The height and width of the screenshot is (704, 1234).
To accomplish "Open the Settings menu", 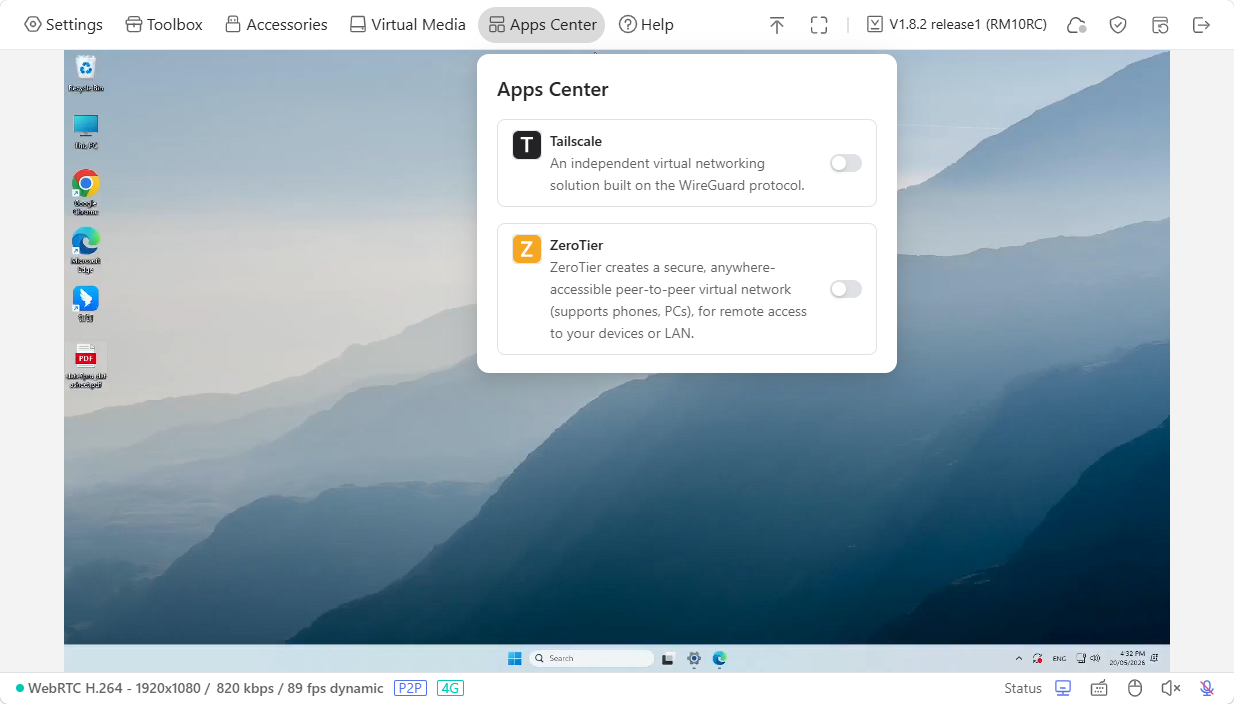I will (63, 25).
